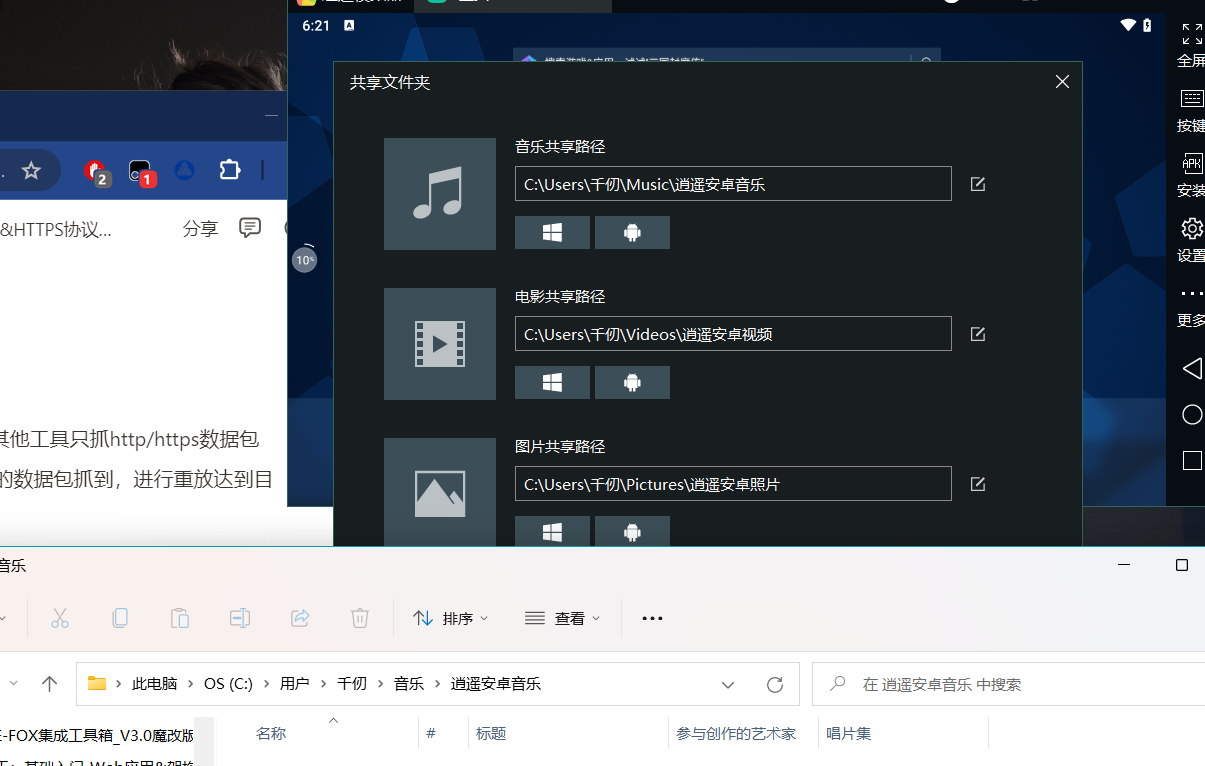1205x766 pixels.
Task: Click the picture share path field
Action: pyautogui.click(x=733, y=484)
